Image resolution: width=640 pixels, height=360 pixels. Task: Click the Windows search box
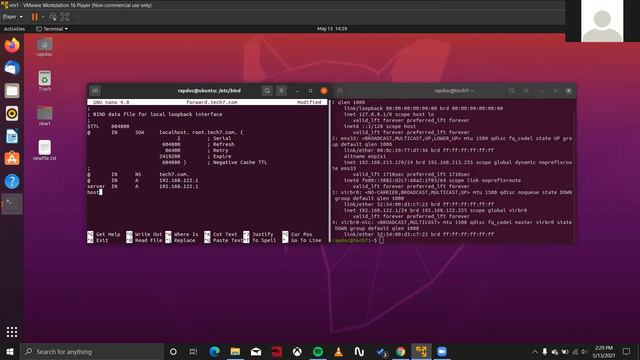click(92, 351)
